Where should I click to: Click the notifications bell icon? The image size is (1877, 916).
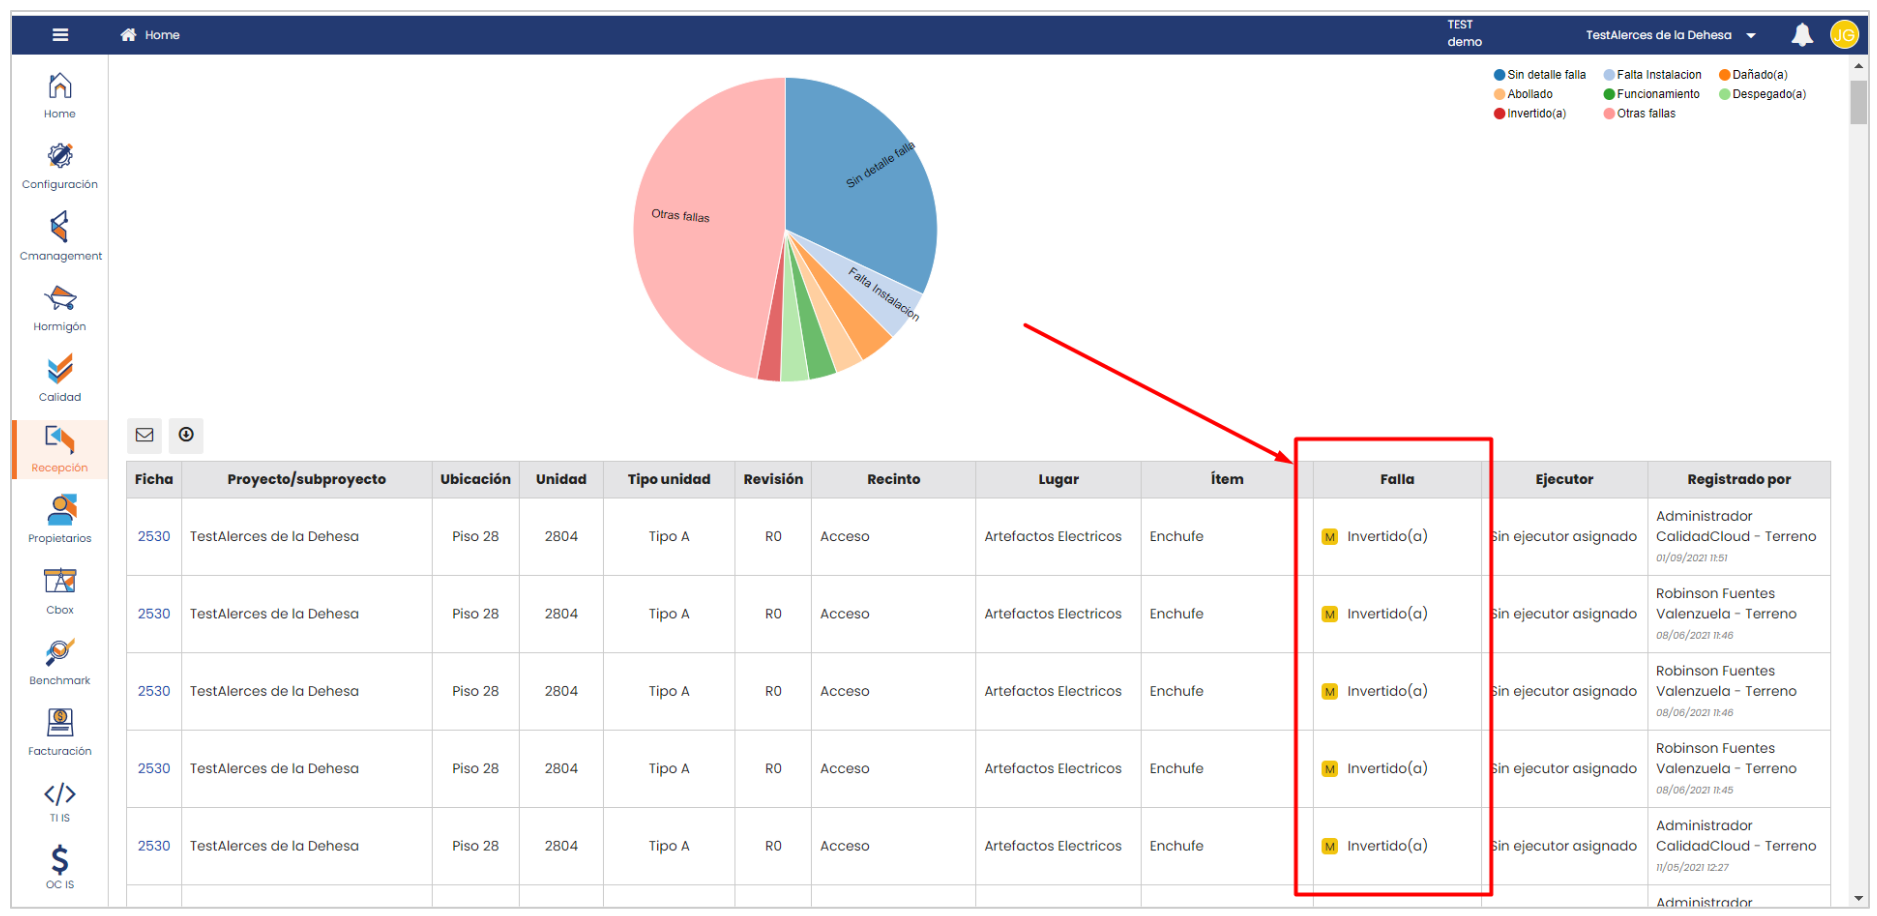click(1802, 35)
